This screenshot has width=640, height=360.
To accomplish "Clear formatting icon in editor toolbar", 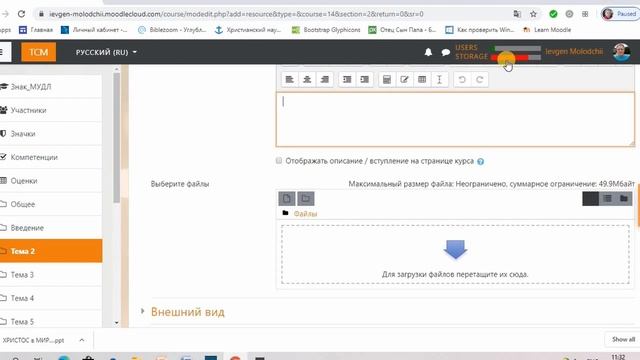I will point(440,80).
